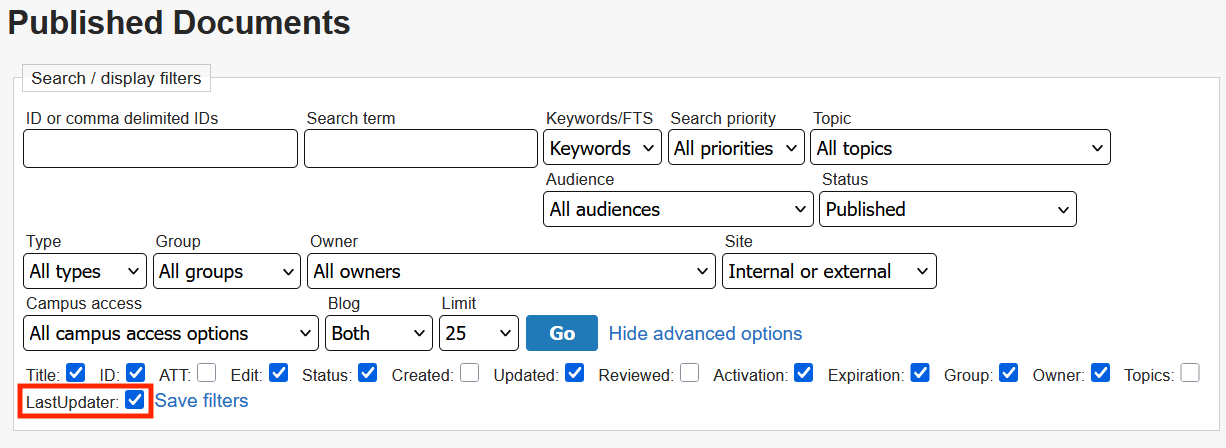Open the Keywords/FTS dropdown
Screen dimensions: 1226x448
click(603, 148)
